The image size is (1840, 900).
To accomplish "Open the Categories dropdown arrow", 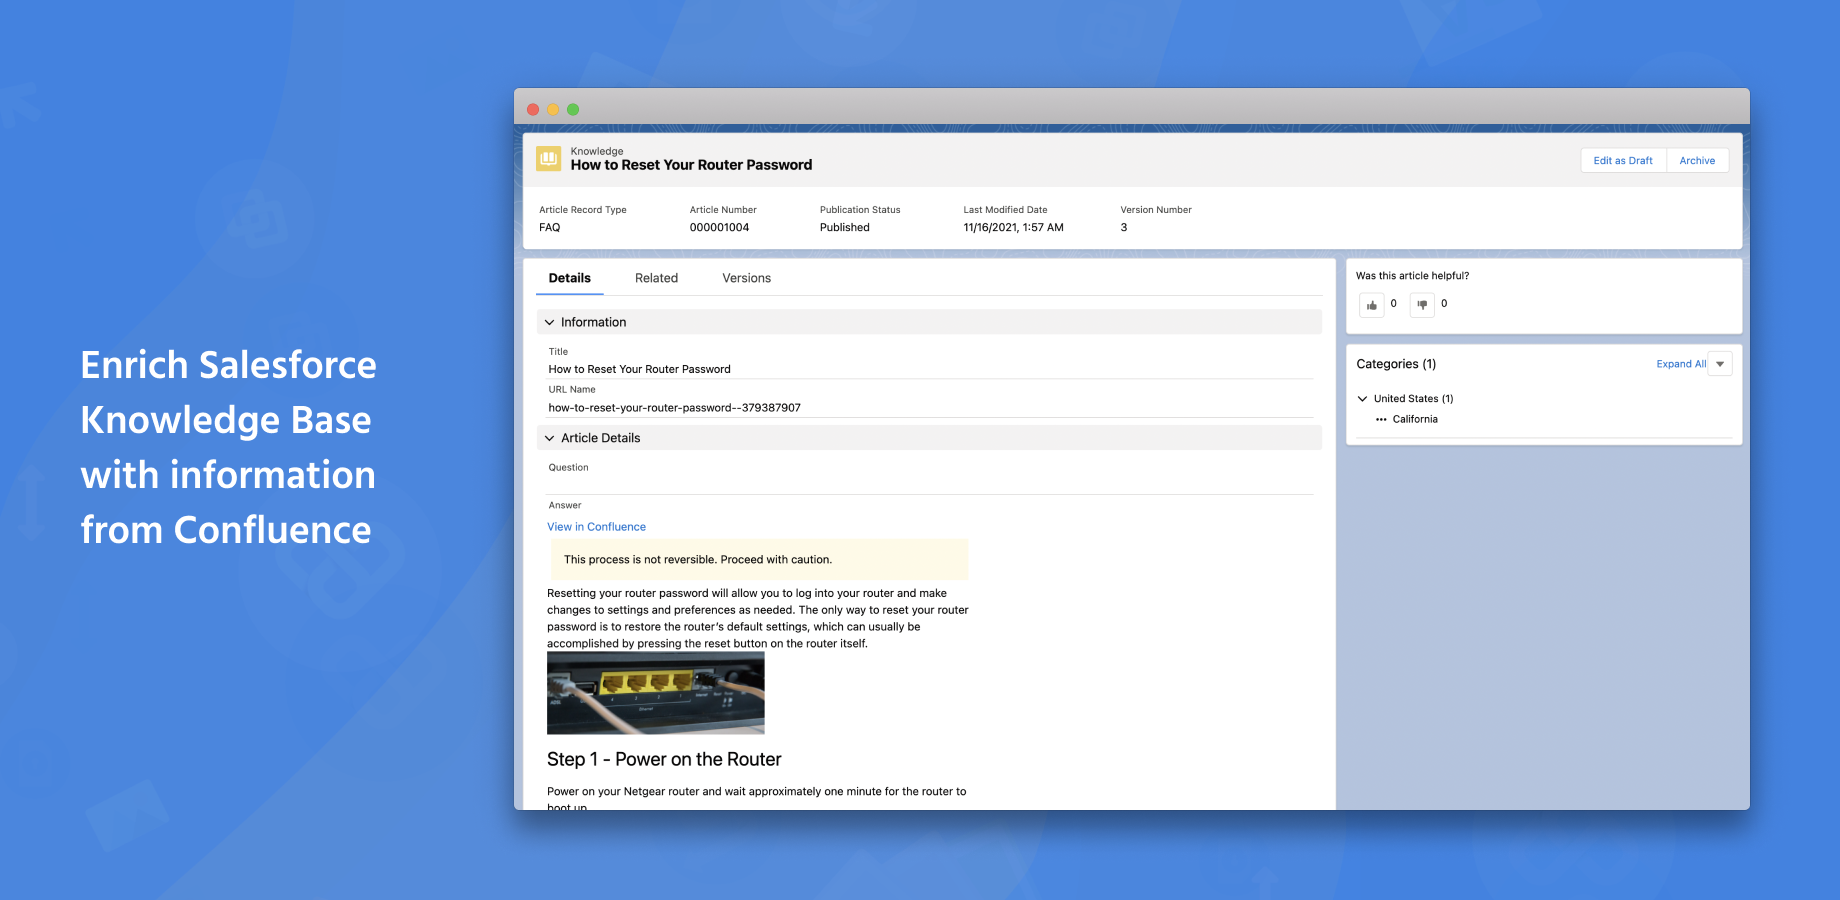I will coord(1720,364).
